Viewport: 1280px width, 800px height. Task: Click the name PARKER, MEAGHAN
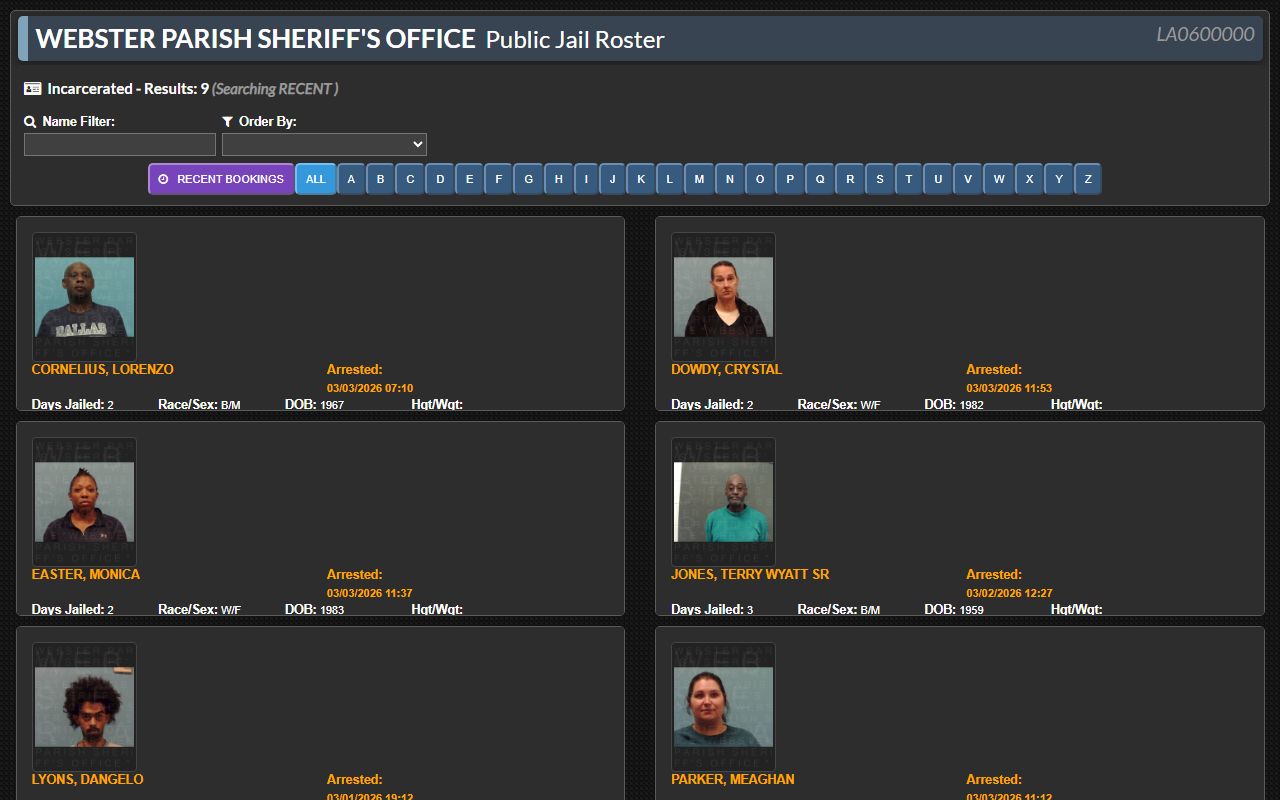(733, 779)
